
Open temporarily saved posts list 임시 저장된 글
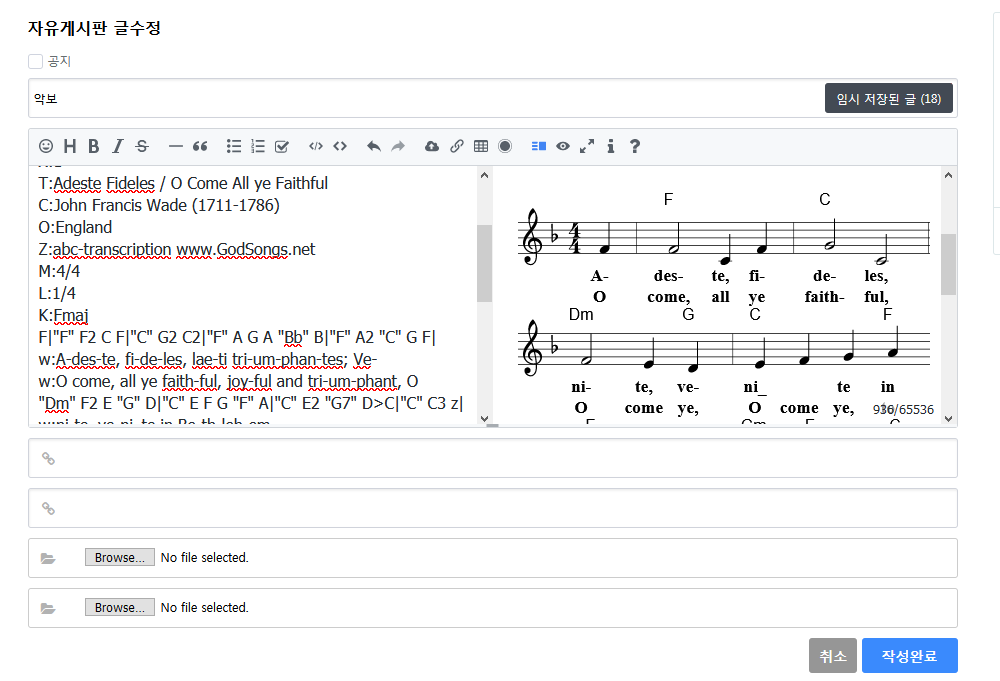tap(888, 98)
